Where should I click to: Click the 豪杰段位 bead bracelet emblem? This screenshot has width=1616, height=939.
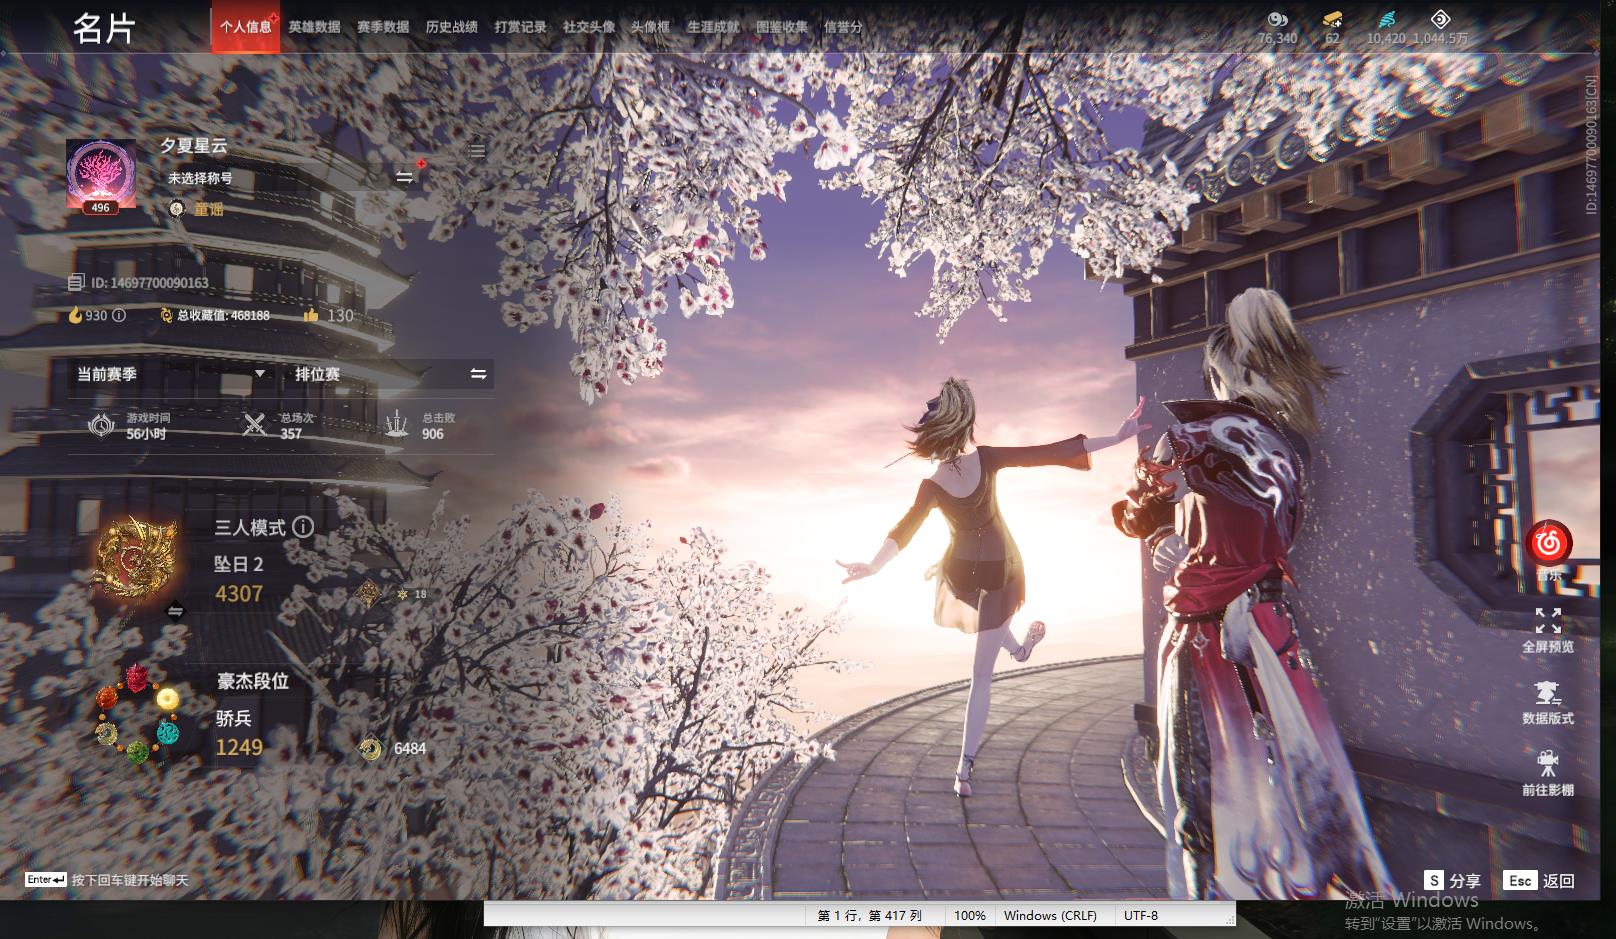(x=137, y=713)
